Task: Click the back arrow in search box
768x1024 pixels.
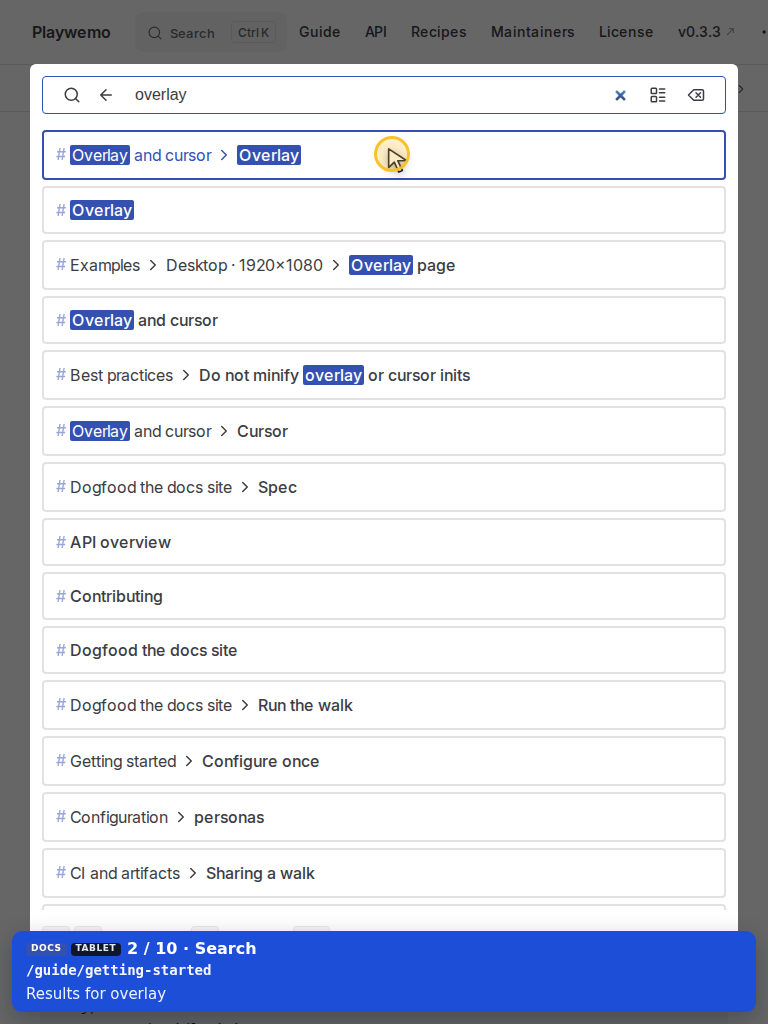Action: [106, 95]
